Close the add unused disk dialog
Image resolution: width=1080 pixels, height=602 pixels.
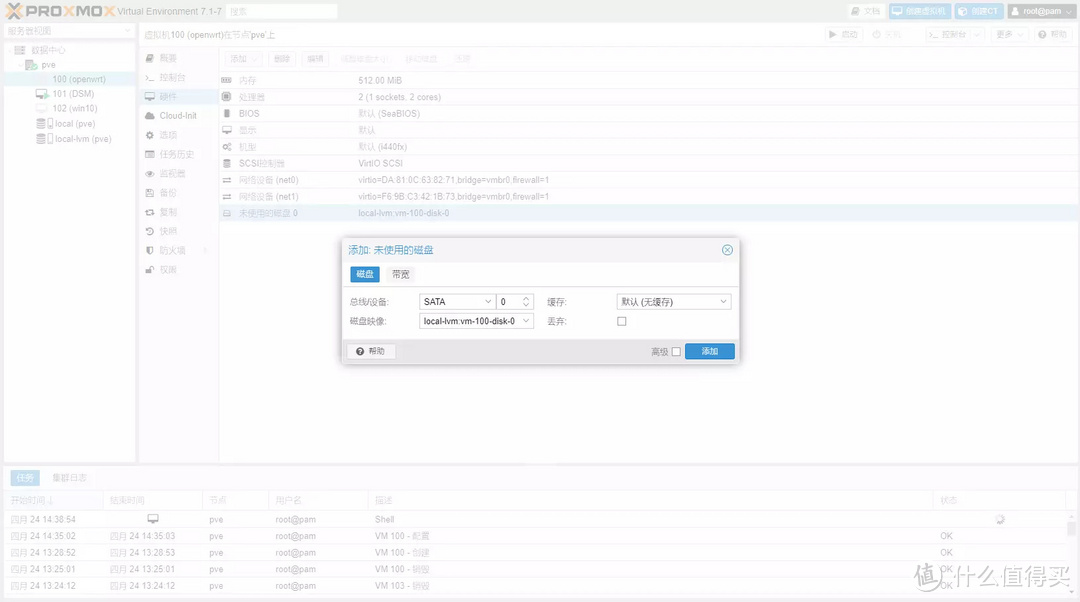(x=727, y=250)
